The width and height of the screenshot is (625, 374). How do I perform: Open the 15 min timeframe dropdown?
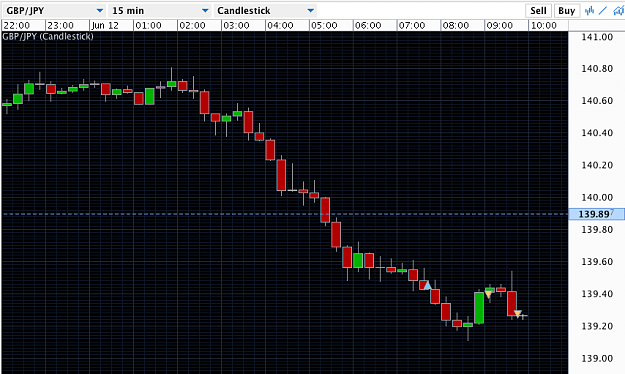click(160, 11)
